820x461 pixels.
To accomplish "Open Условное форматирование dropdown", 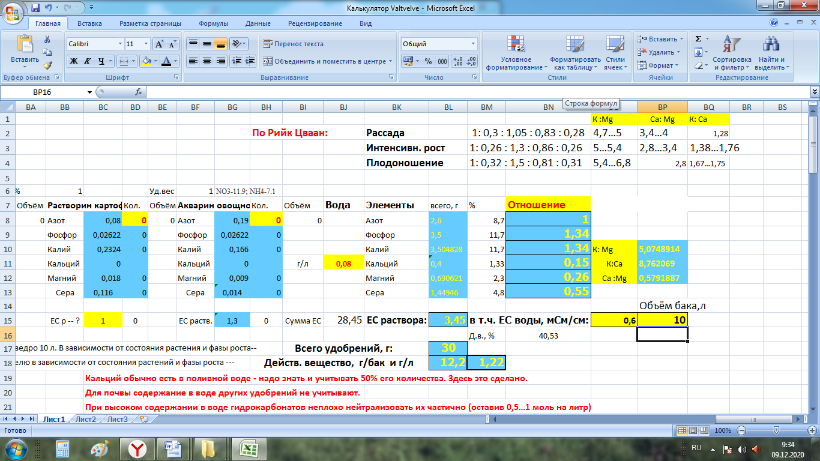I will coord(516,53).
